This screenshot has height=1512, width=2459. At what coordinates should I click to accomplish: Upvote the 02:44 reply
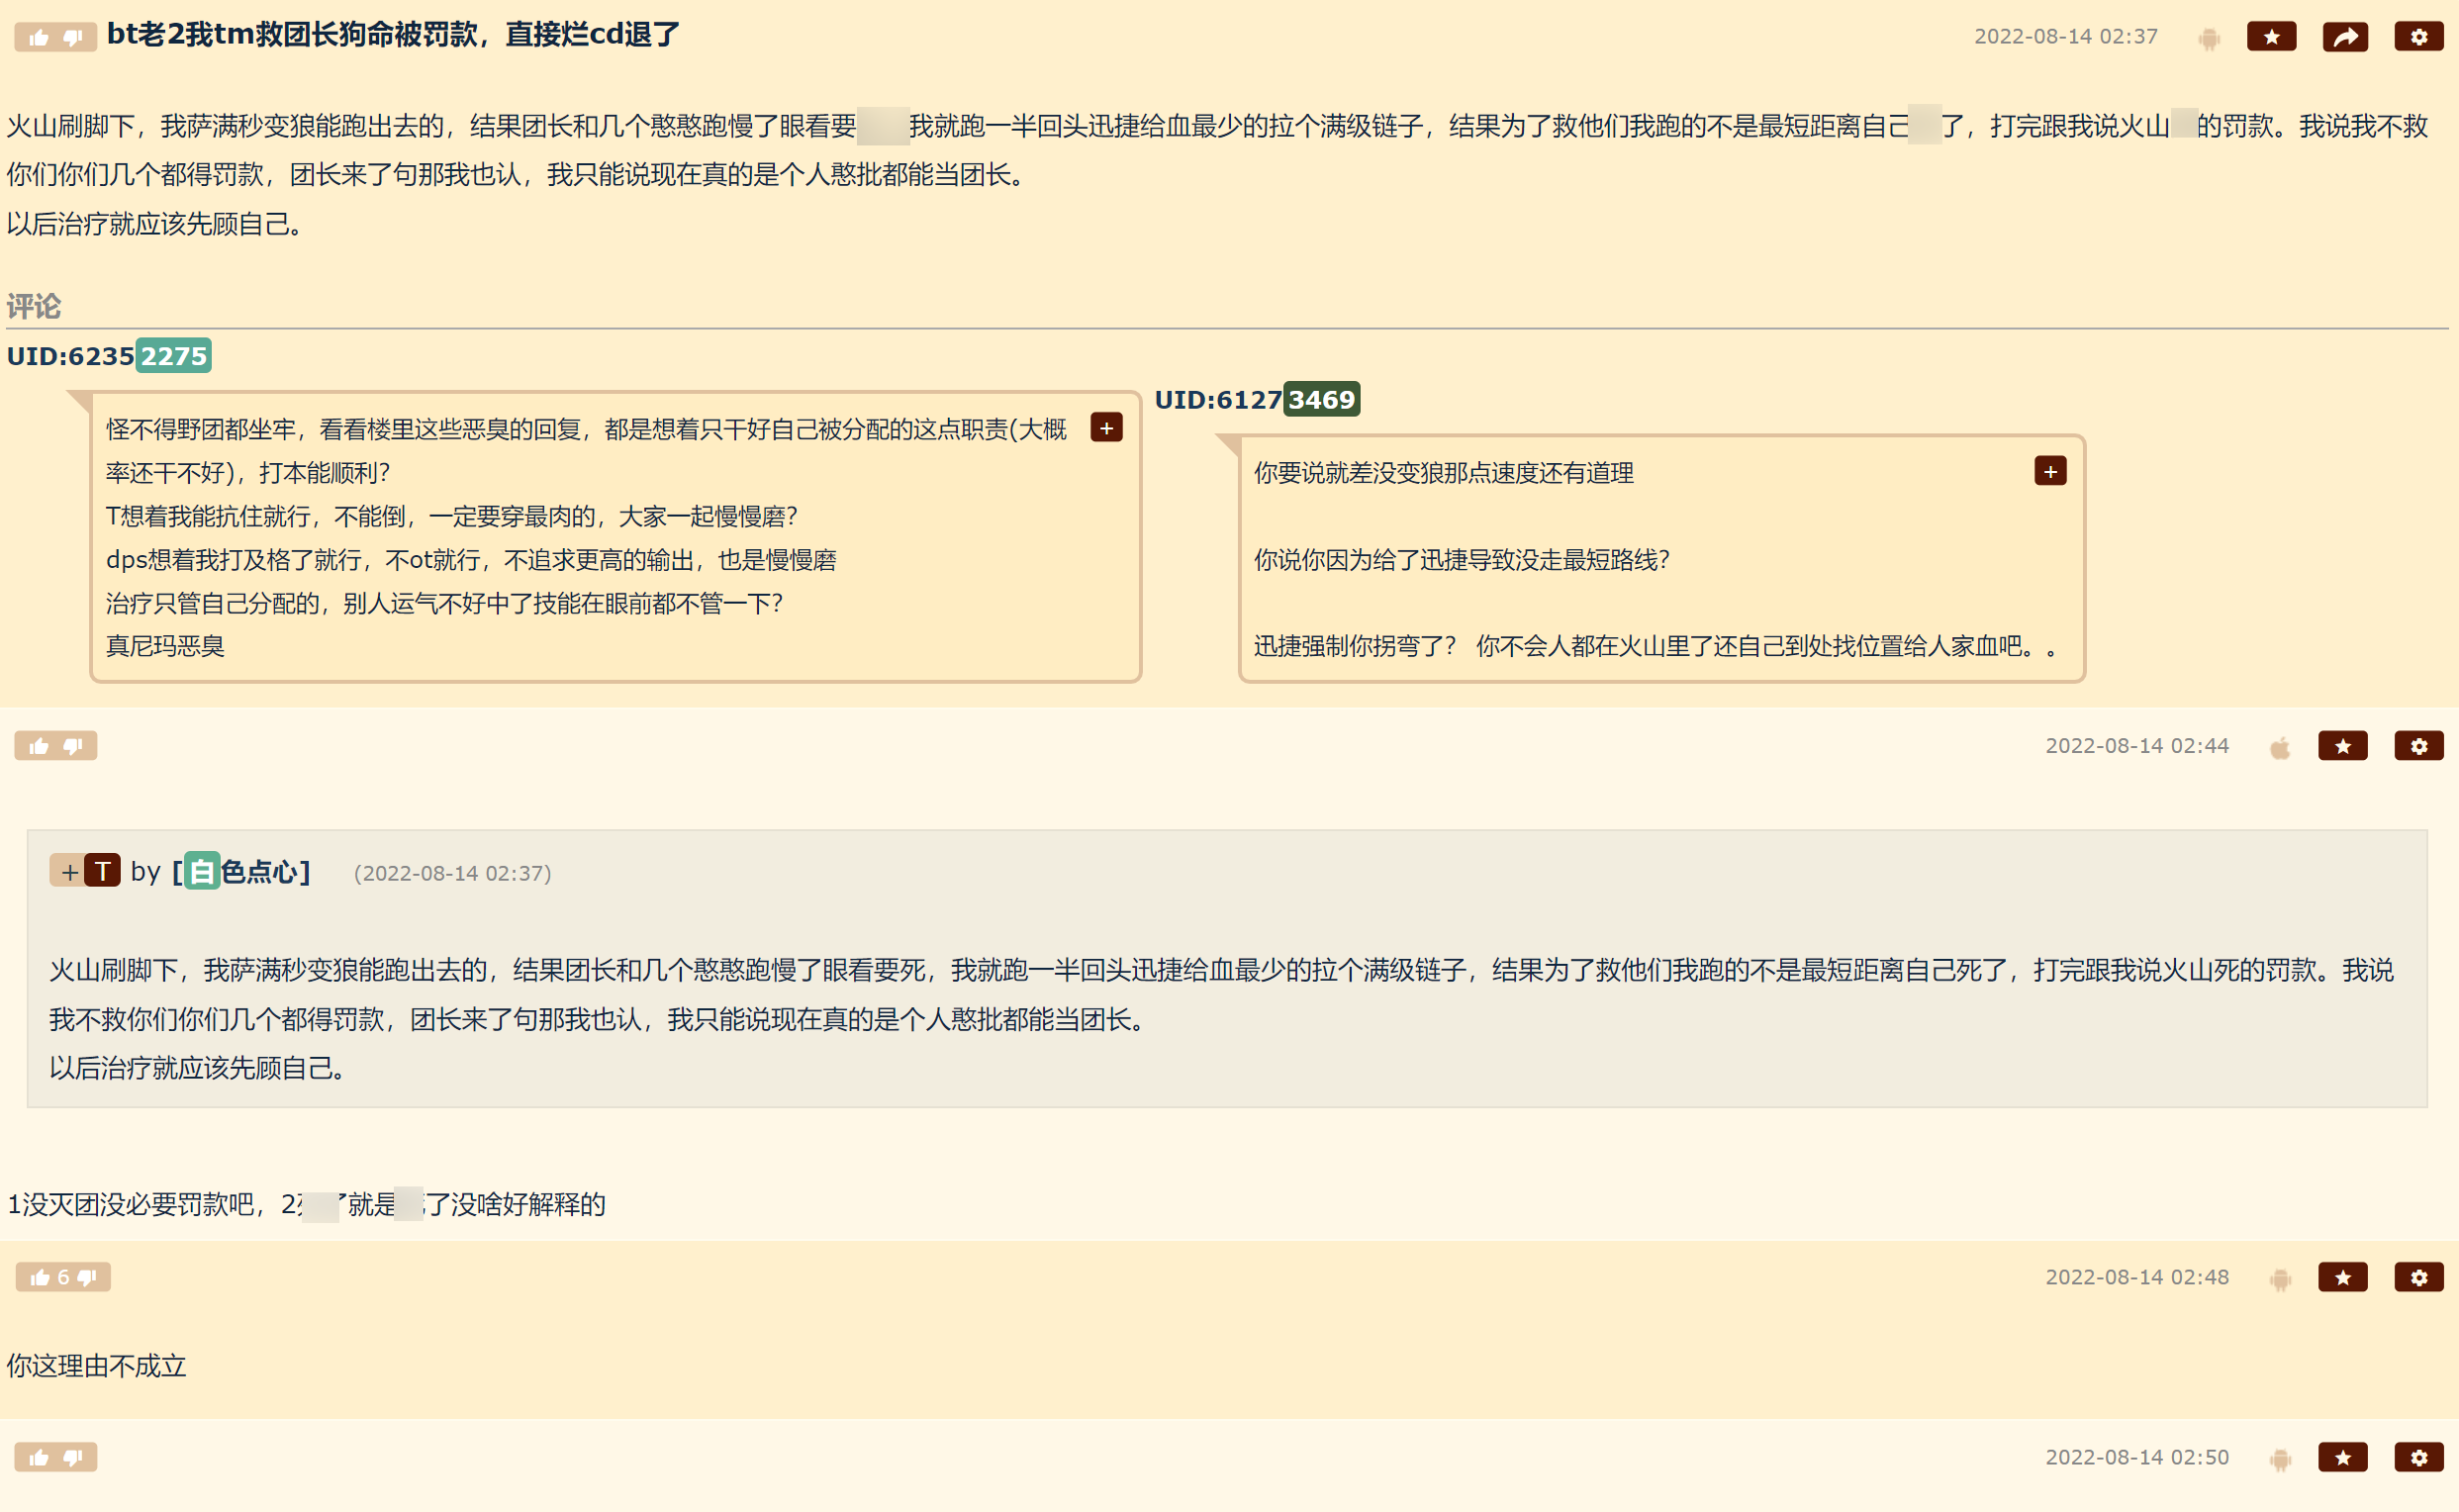point(39,746)
